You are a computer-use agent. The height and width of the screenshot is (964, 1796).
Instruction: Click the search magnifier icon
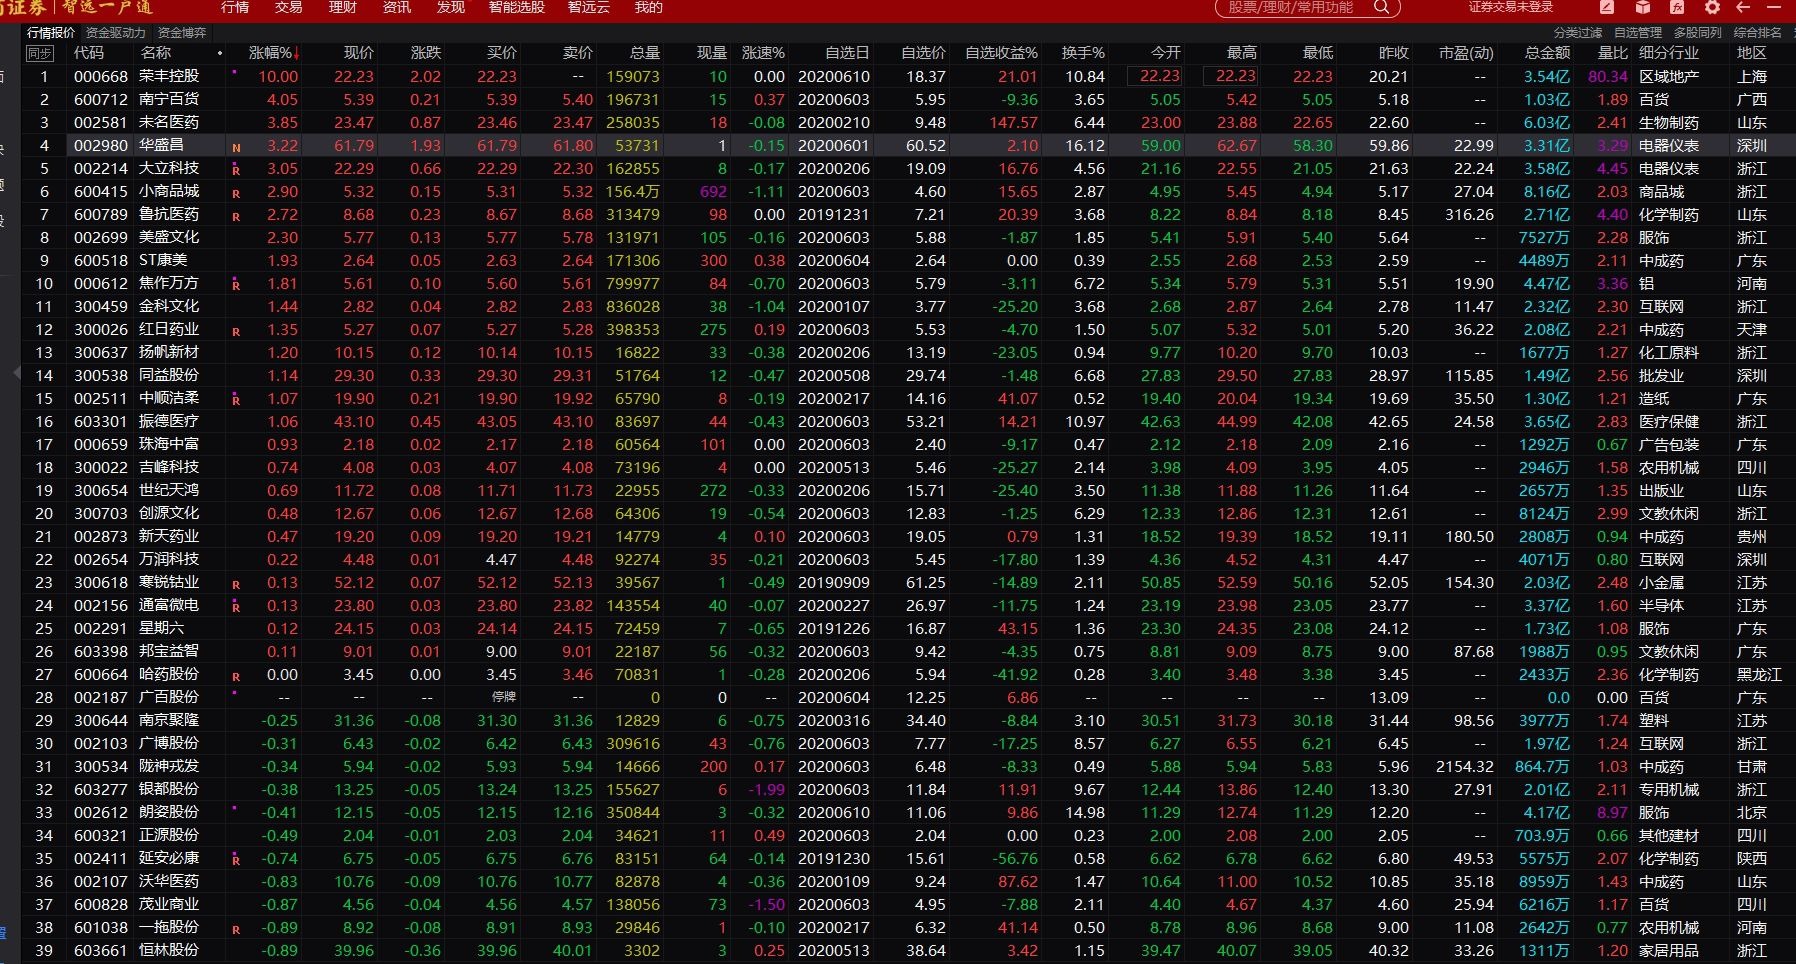pyautogui.click(x=1381, y=7)
